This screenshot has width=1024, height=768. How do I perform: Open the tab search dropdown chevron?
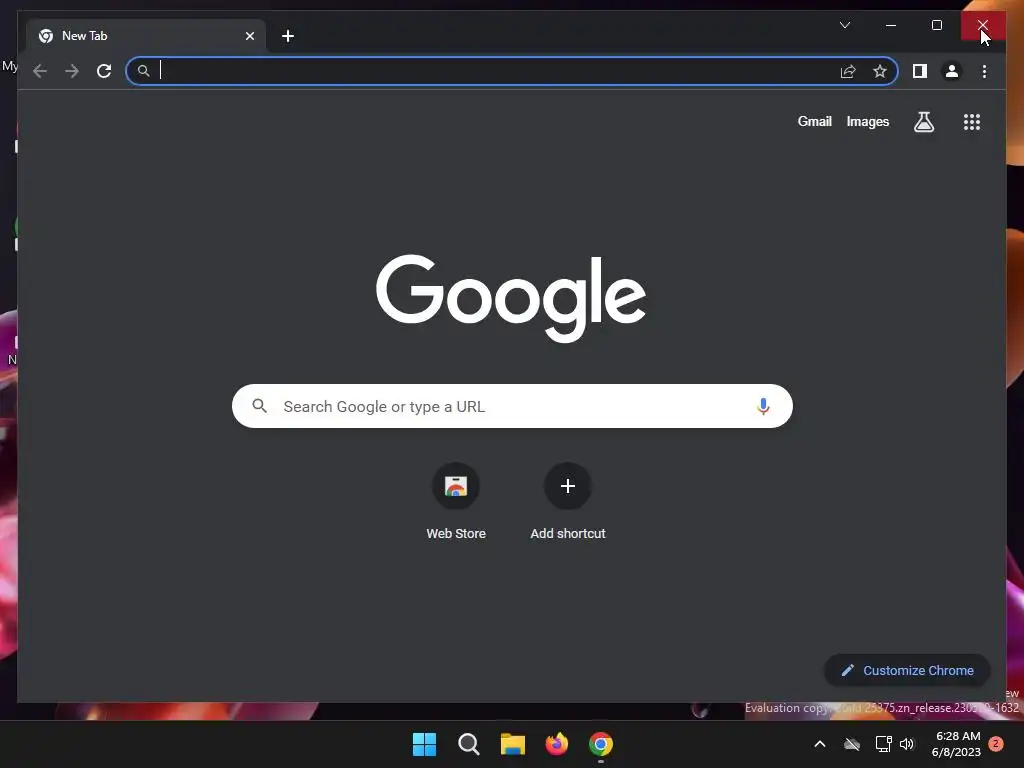(x=844, y=25)
